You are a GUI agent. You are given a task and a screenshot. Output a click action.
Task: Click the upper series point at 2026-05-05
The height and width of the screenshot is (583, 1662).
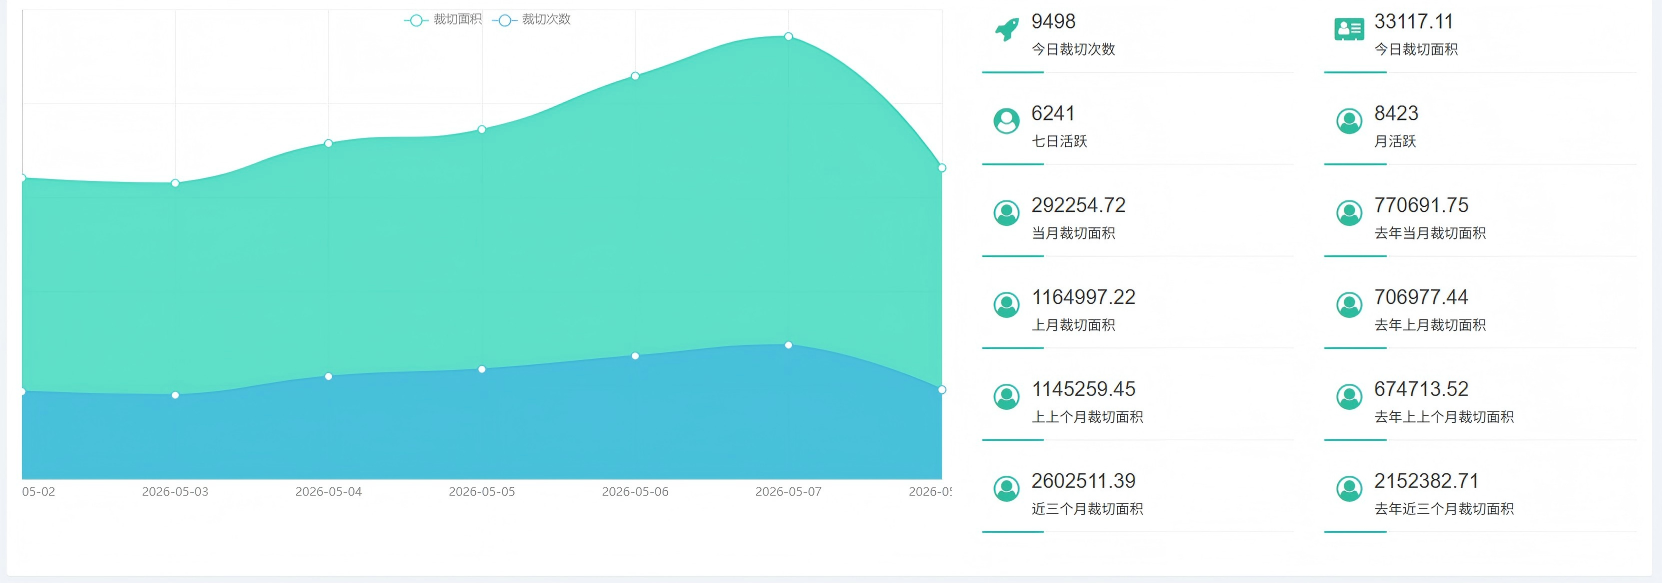[x=482, y=129]
